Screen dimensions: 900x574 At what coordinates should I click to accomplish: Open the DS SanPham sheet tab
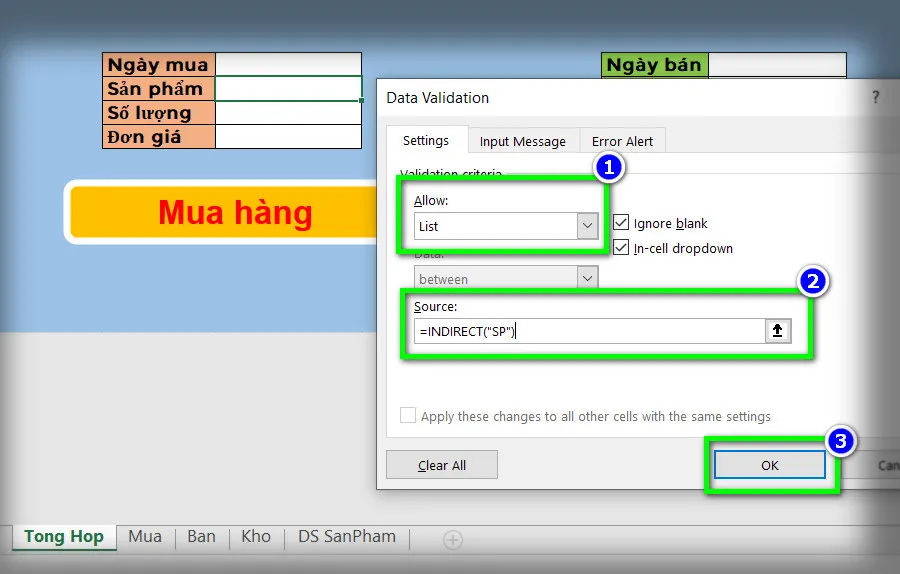point(347,537)
